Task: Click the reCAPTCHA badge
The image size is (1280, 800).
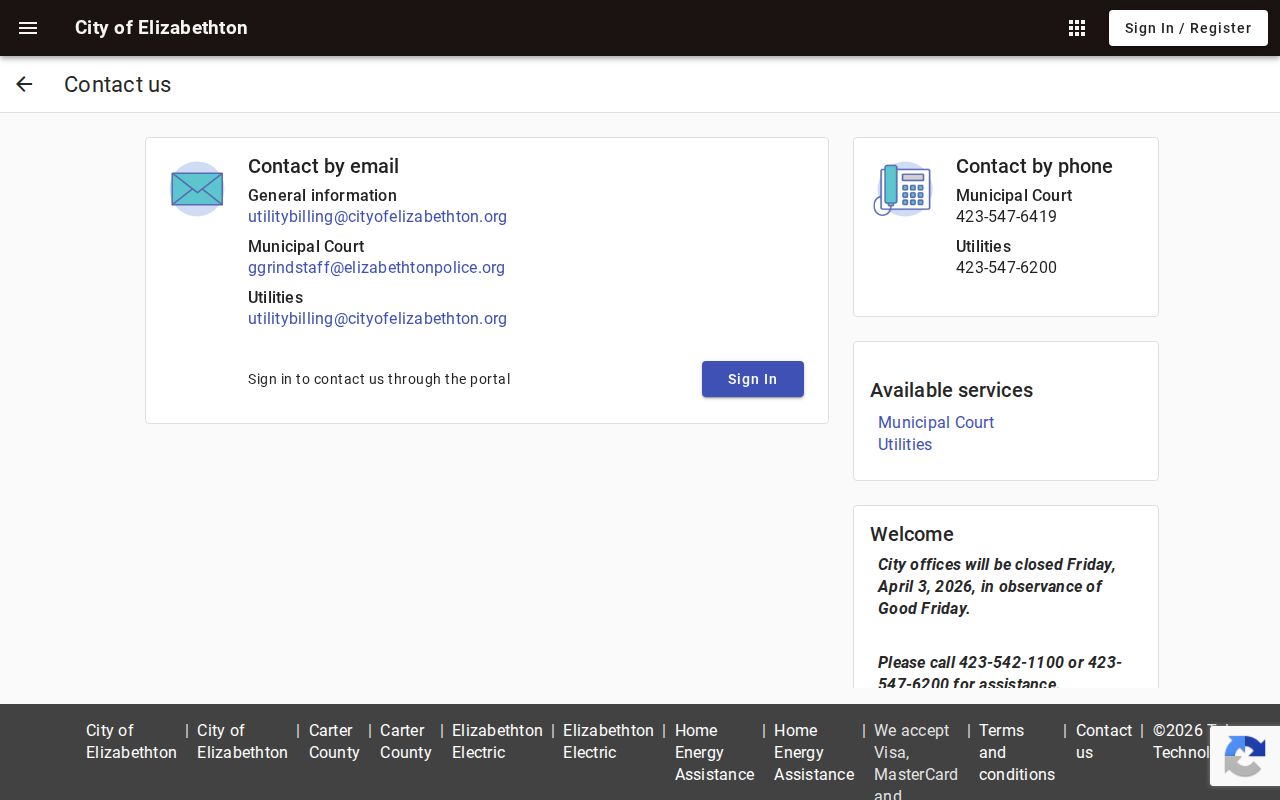Action: coord(1245,756)
